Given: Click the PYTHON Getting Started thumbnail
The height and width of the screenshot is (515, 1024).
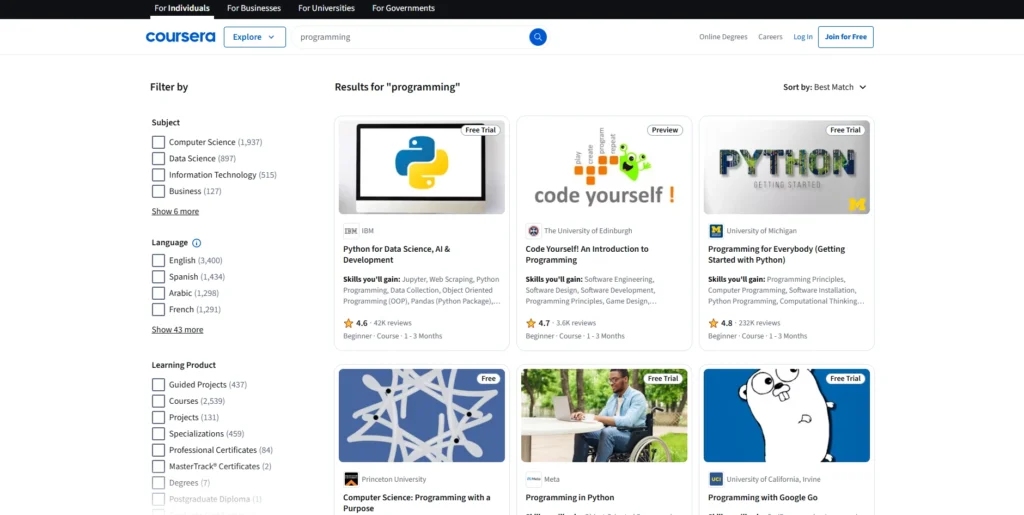Looking at the screenshot, I should click(786, 167).
